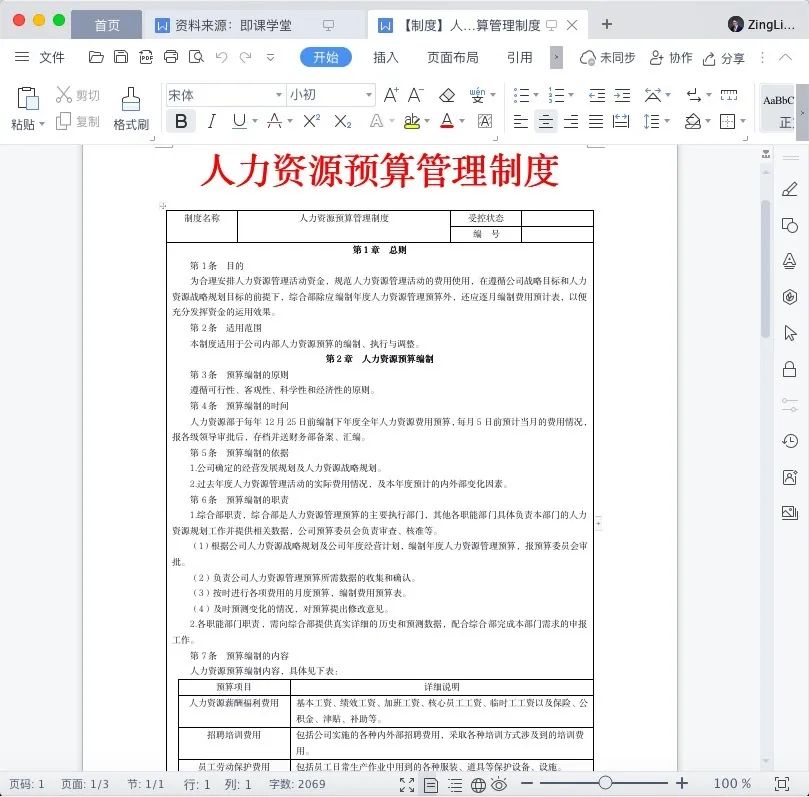The height and width of the screenshot is (797, 809).
Task: Toggle Underline formatting
Action: coord(239,121)
